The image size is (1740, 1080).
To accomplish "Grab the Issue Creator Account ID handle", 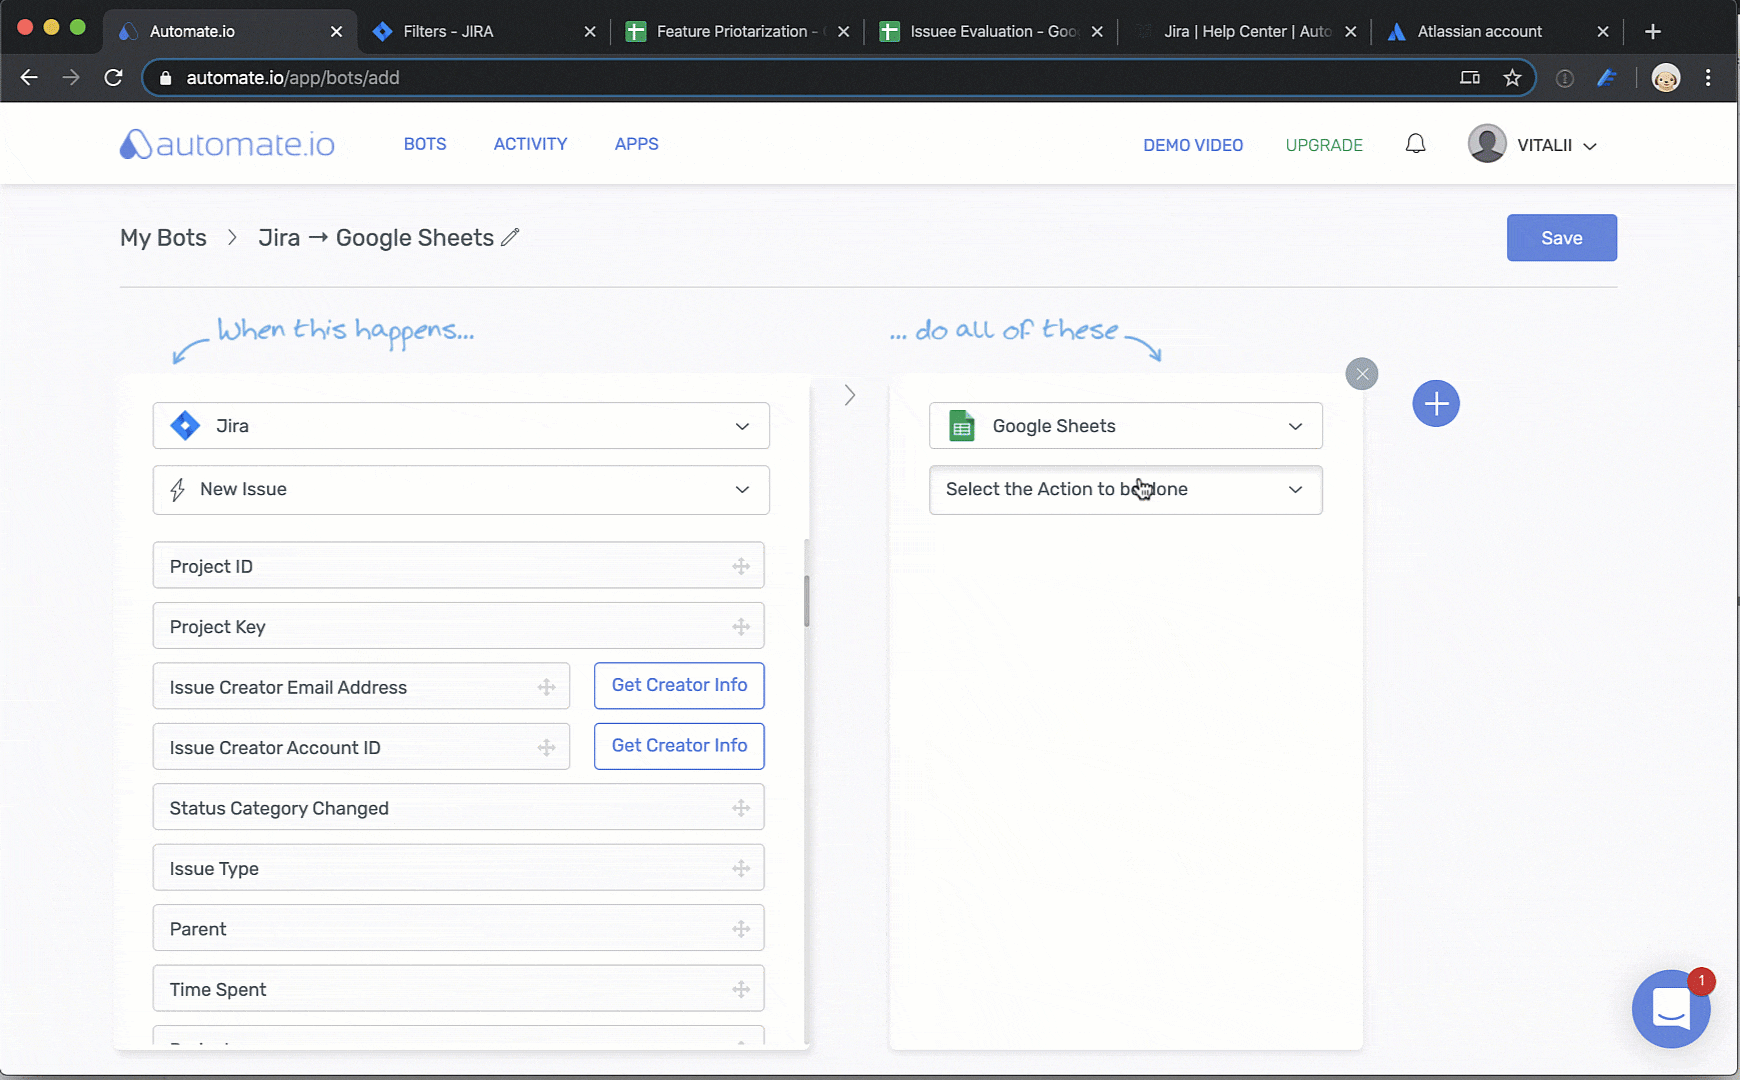I will click(546, 747).
